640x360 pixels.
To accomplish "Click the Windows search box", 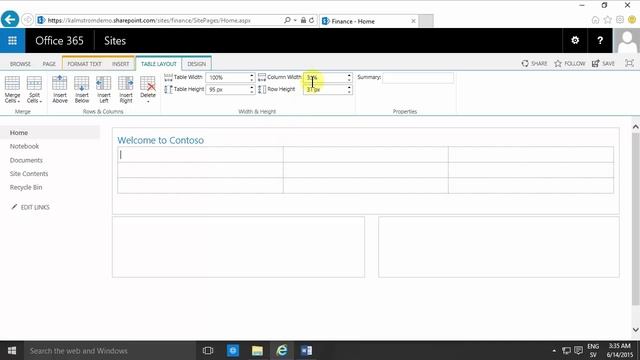I will [110, 351].
